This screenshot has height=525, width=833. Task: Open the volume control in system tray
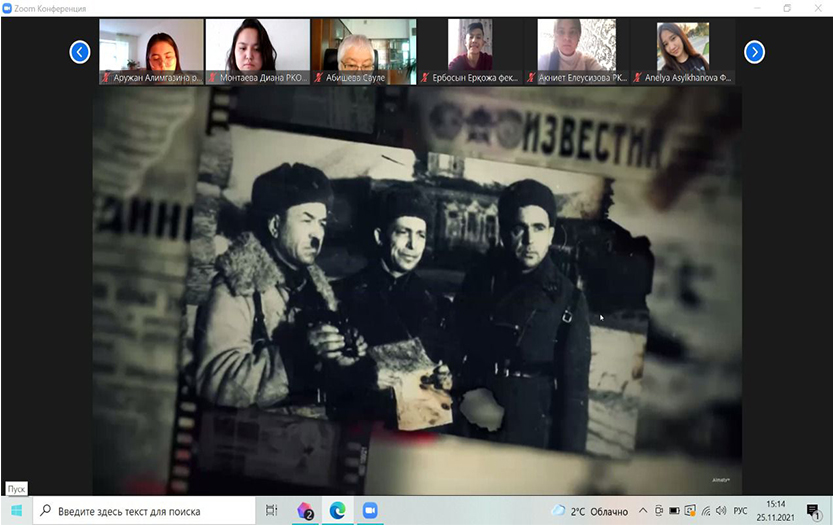pos(720,511)
